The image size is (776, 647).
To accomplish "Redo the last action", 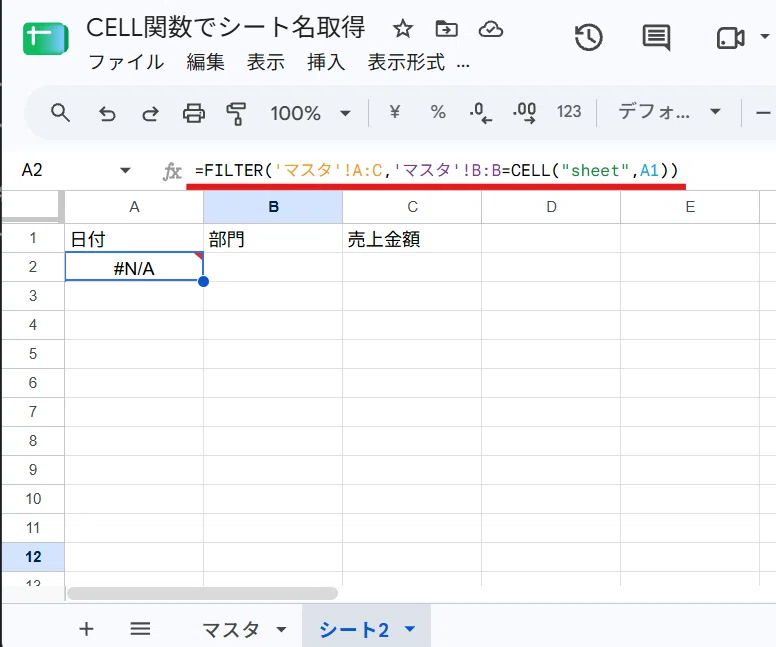I will click(x=150, y=113).
